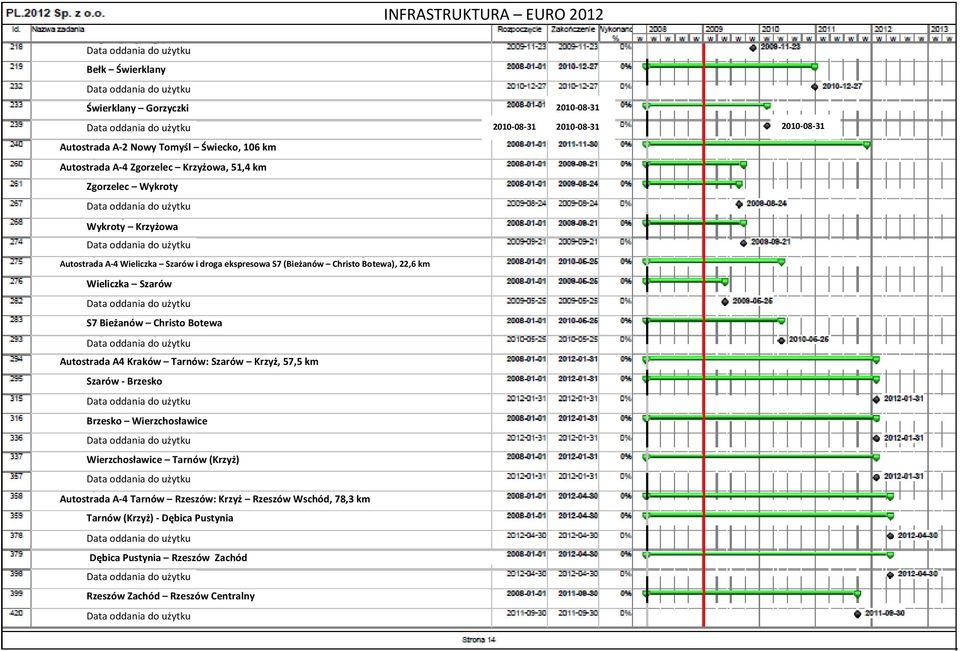Click end date 2011-09-30 in row 399
This screenshot has height=651, width=960.
pos(578,593)
